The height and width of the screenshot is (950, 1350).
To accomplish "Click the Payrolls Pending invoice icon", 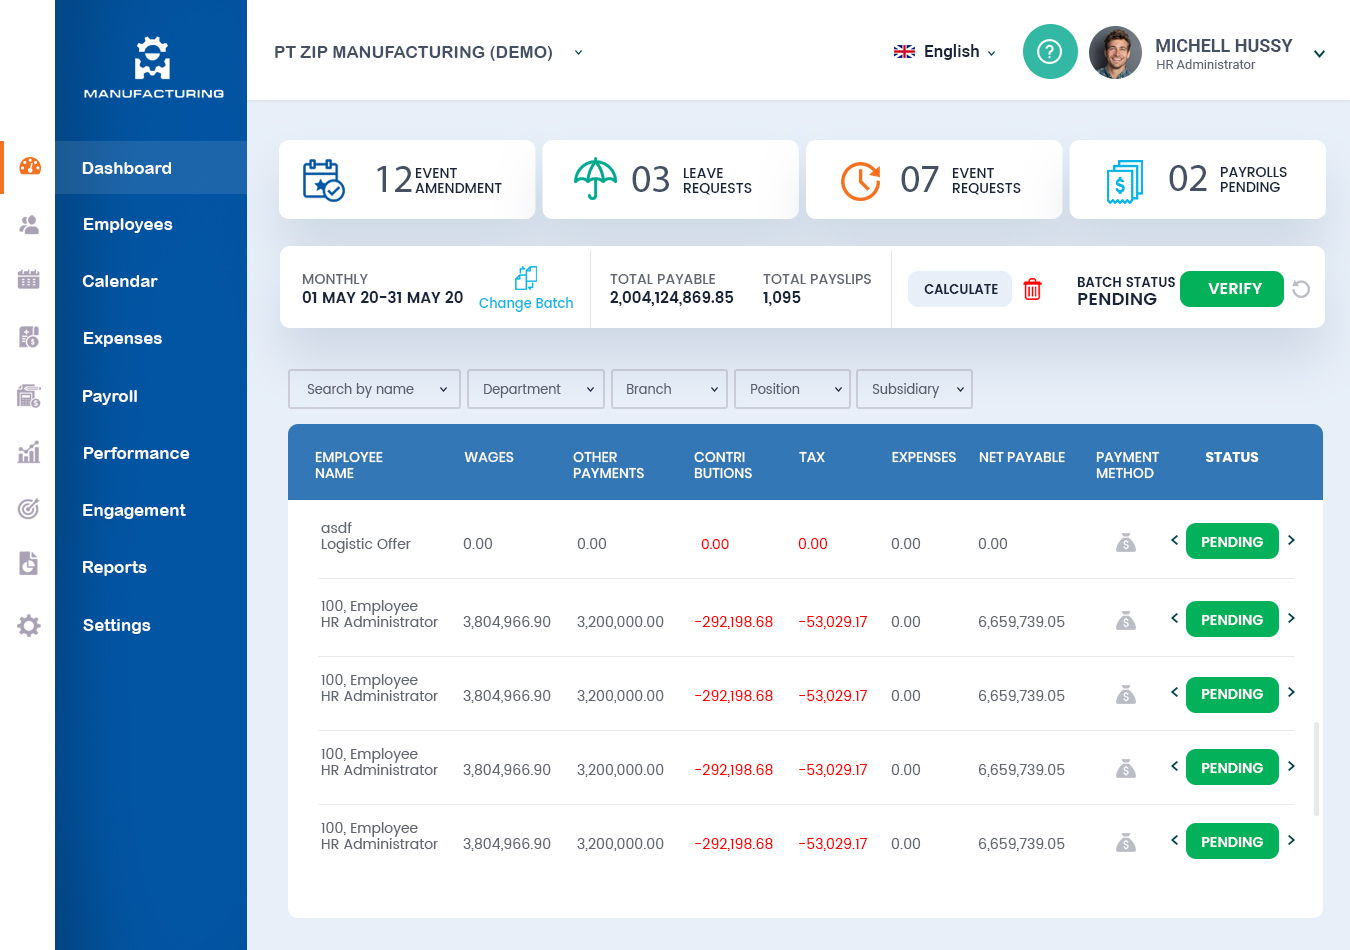I will [x=1125, y=181].
